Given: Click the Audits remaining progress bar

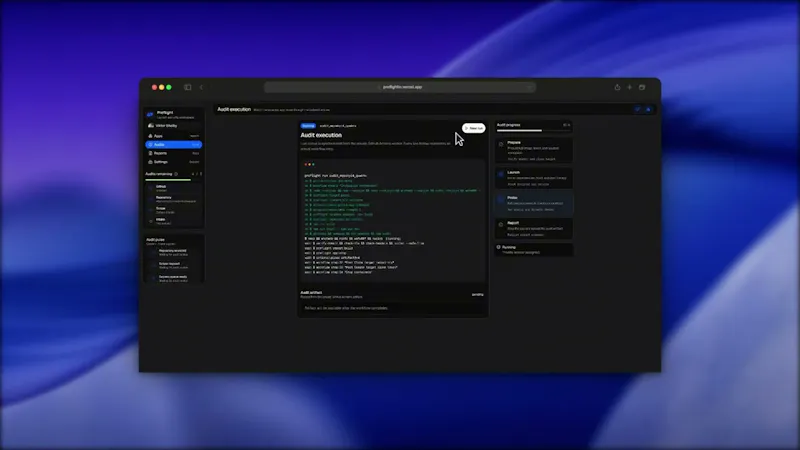Looking at the screenshot, I should (x=173, y=180).
